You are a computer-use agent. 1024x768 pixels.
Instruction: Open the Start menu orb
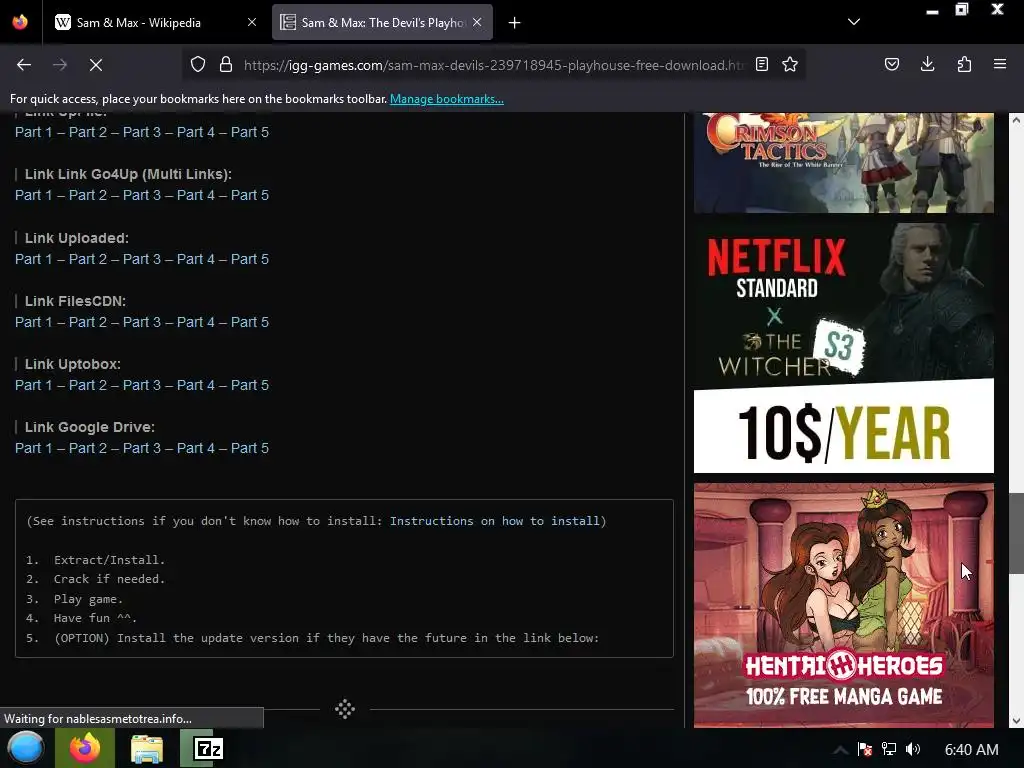(25, 748)
